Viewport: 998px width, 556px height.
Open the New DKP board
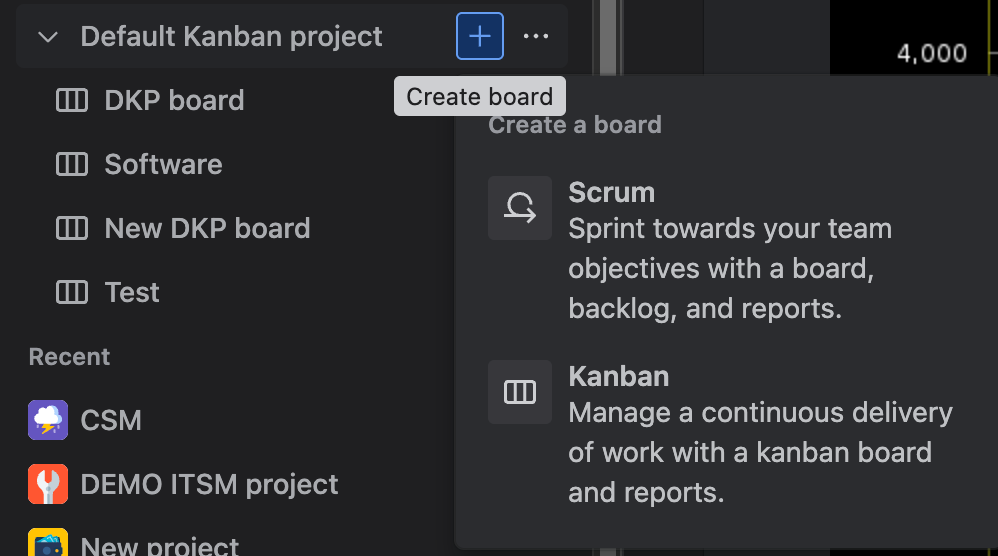tap(207, 229)
